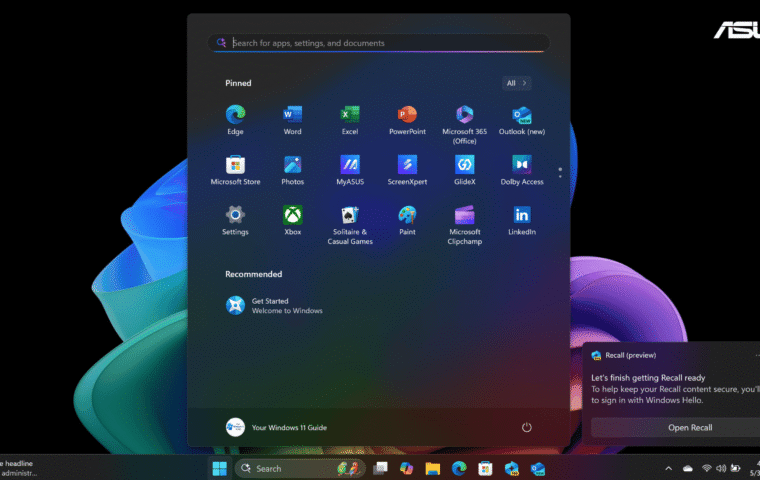Open the Get Started recommended item
760x480 pixels.
click(274, 305)
